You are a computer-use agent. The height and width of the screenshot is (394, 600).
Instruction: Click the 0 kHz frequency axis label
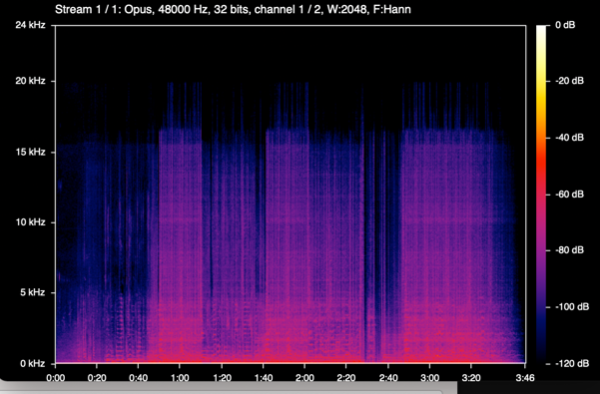pyautogui.click(x=33, y=363)
